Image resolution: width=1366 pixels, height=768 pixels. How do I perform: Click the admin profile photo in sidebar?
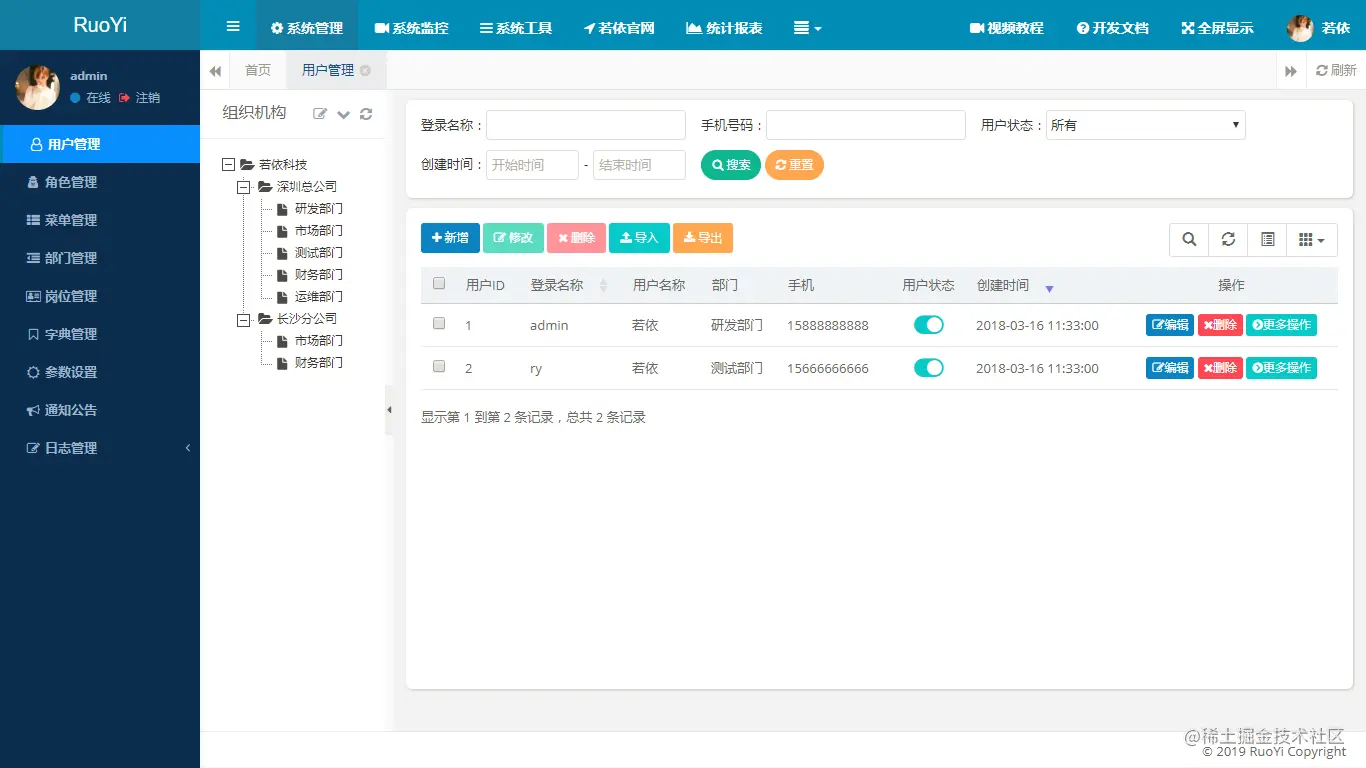click(37, 87)
